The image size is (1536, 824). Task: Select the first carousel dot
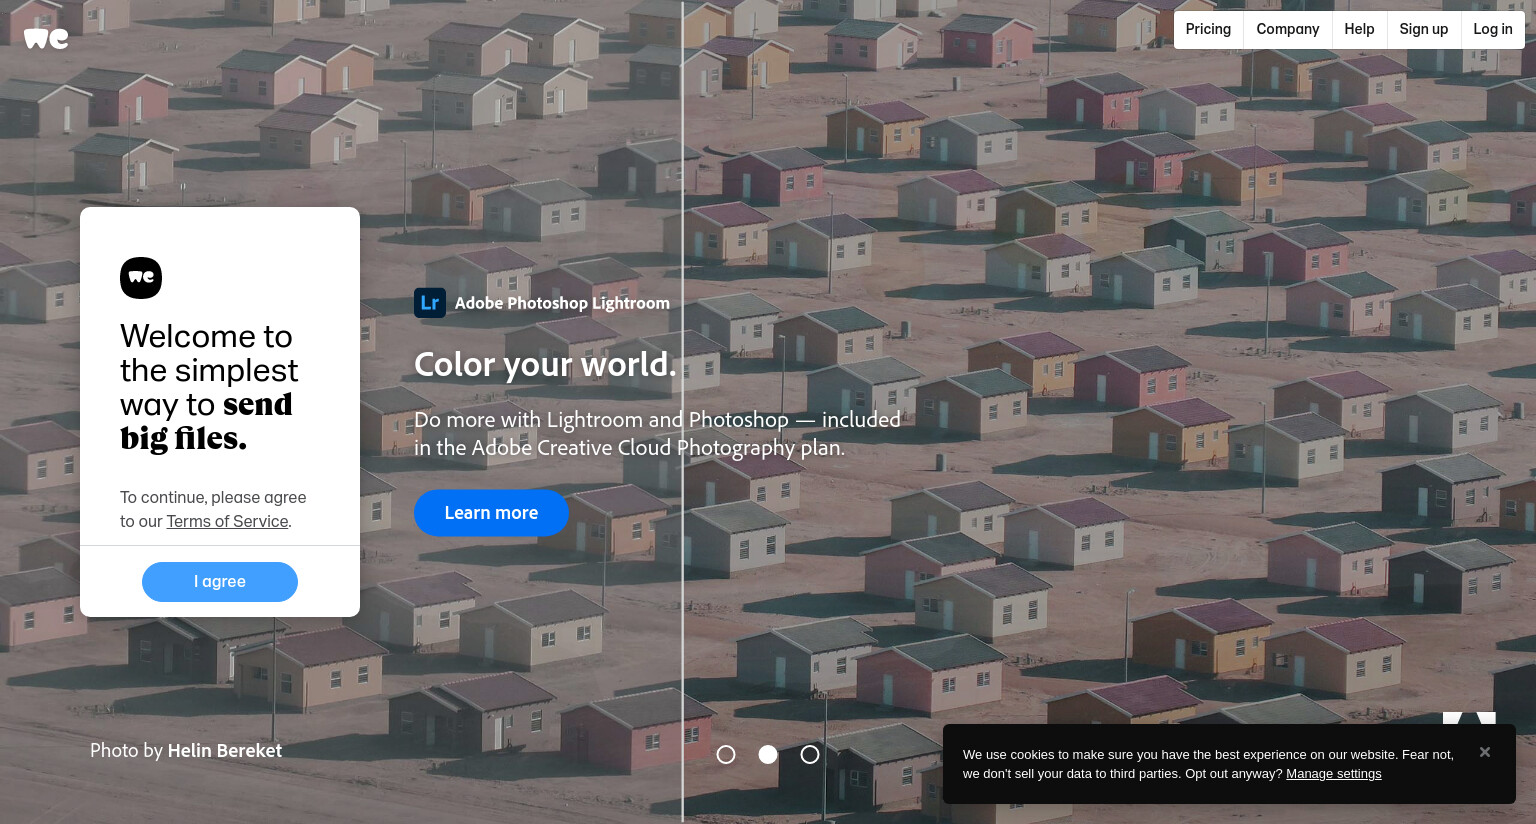pyautogui.click(x=726, y=755)
